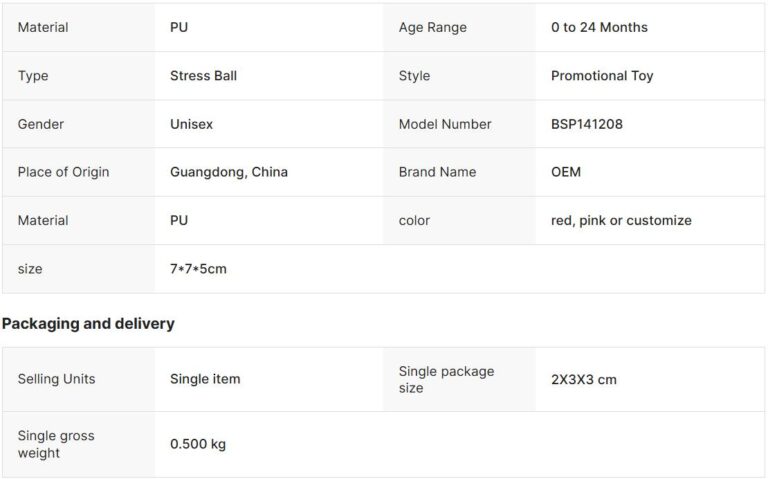Select the Type attribute label

coord(33,76)
